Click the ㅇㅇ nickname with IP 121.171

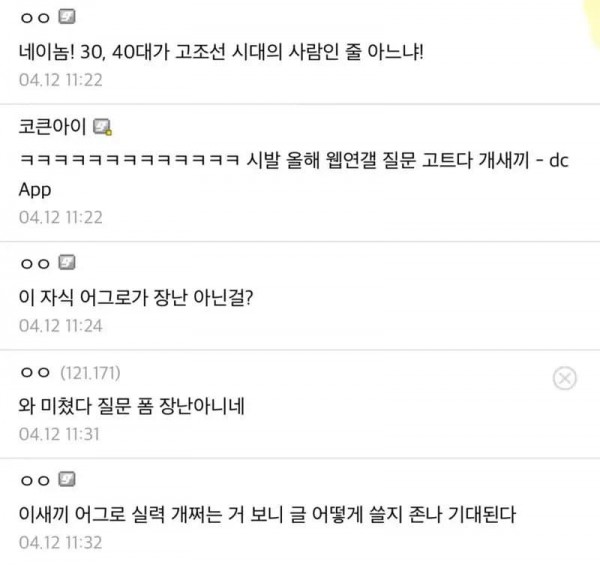pyautogui.click(x=35, y=373)
